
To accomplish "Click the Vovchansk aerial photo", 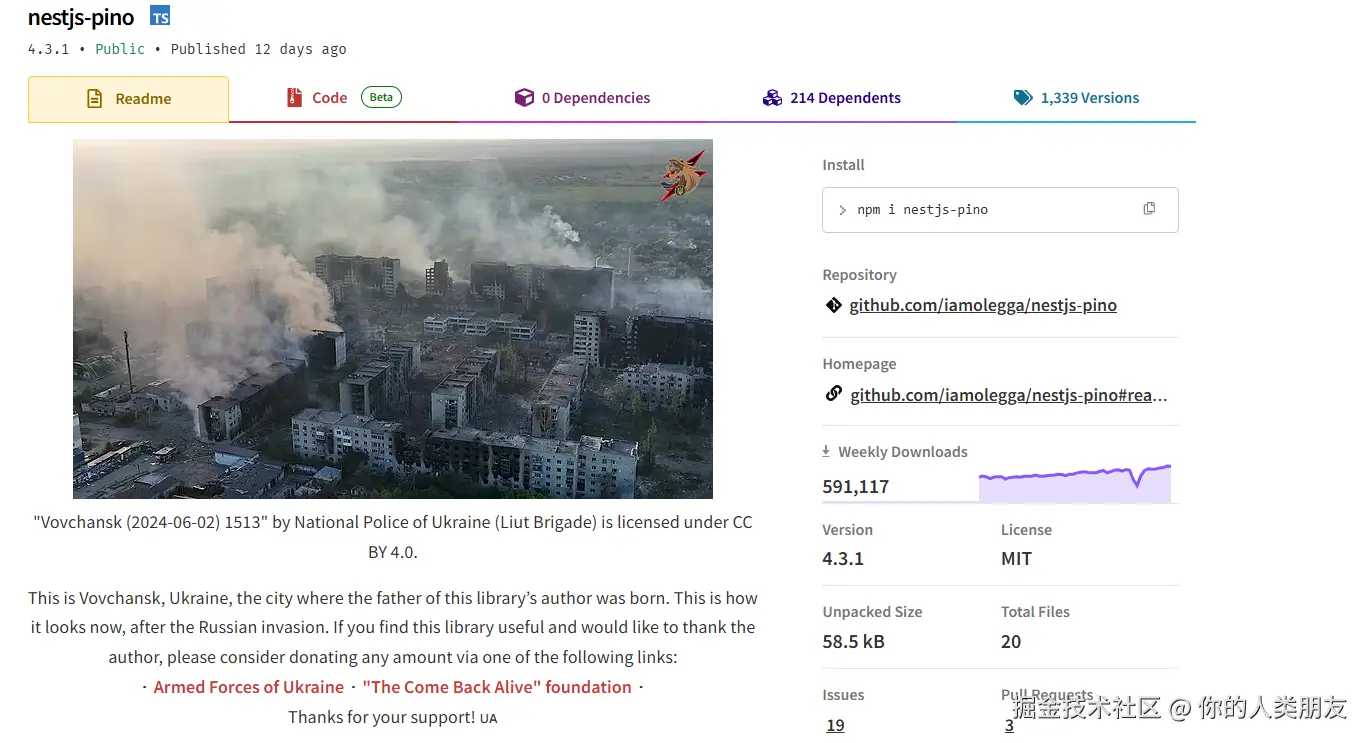I will (x=392, y=318).
